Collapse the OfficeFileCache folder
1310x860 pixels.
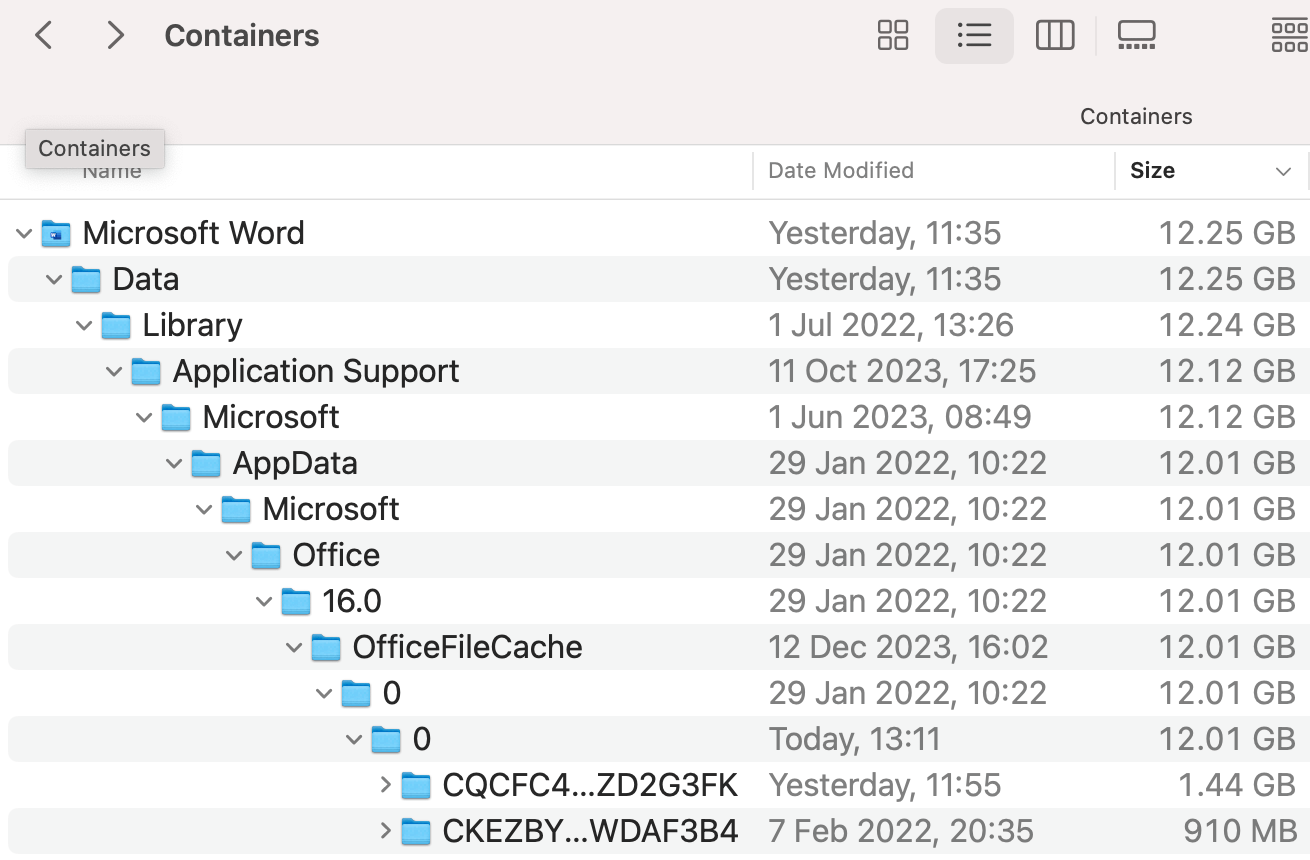pyautogui.click(x=294, y=648)
